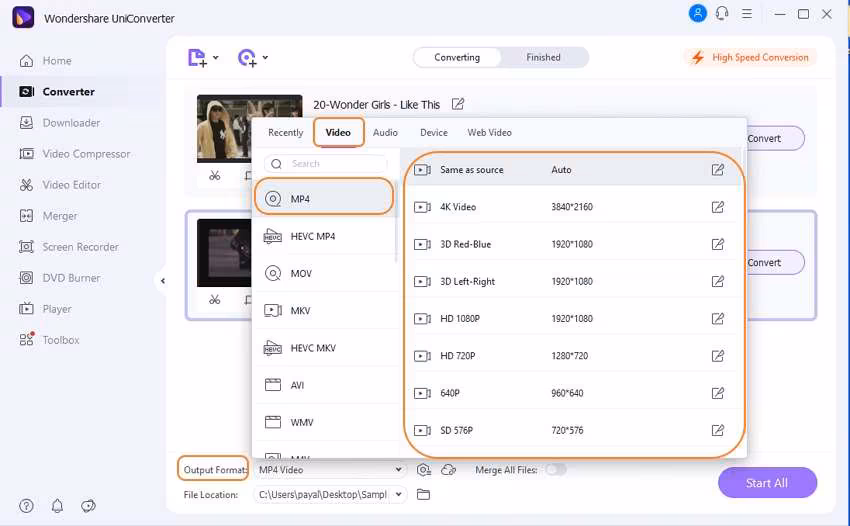
Task: Switch to the Converting tab
Action: [457, 57]
